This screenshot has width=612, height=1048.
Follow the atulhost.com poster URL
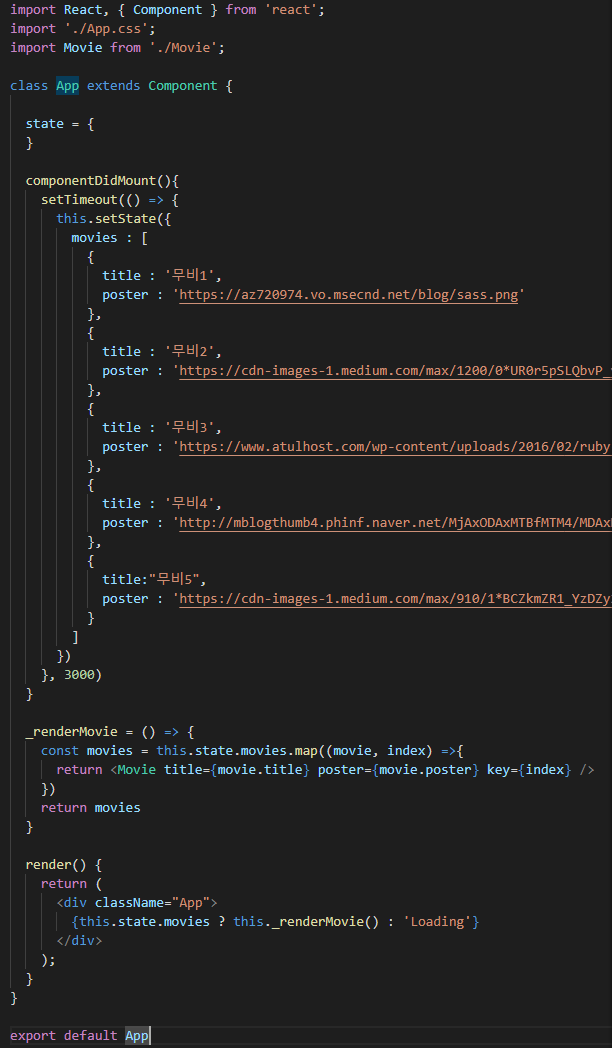click(396, 446)
